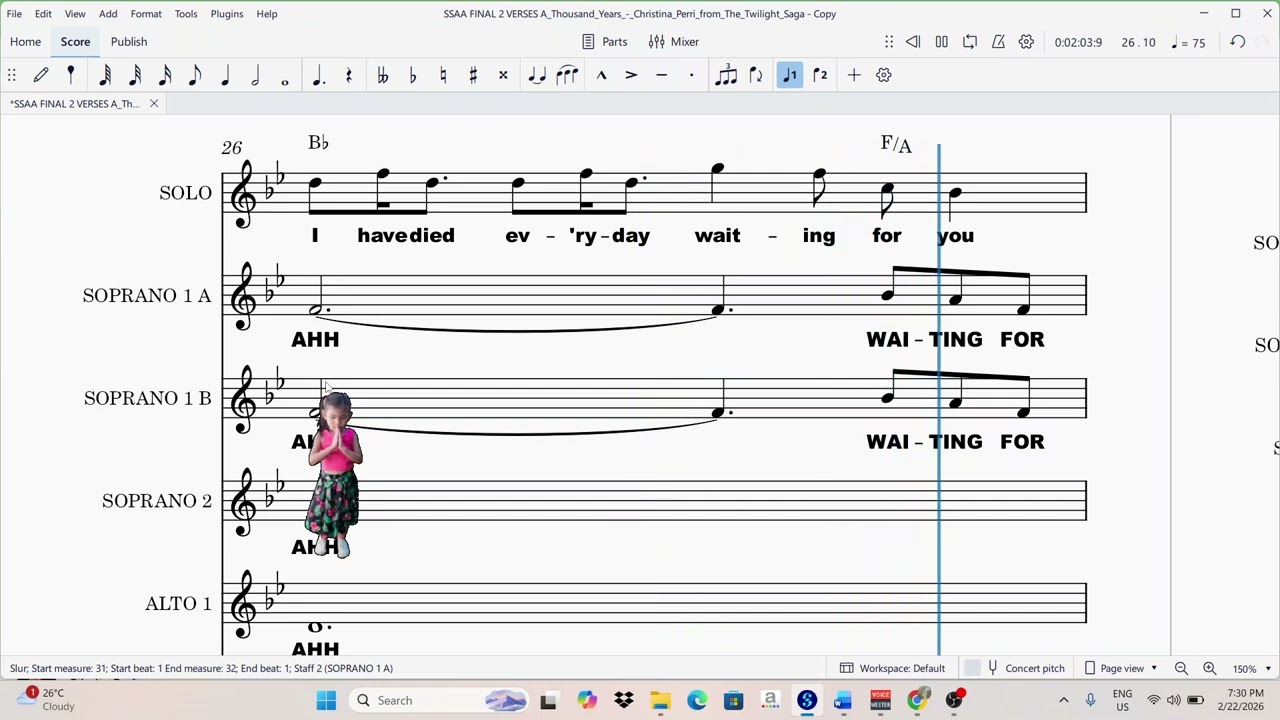Toggle rest input
This screenshot has width=1280, height=720.
[x=349, y=75]
